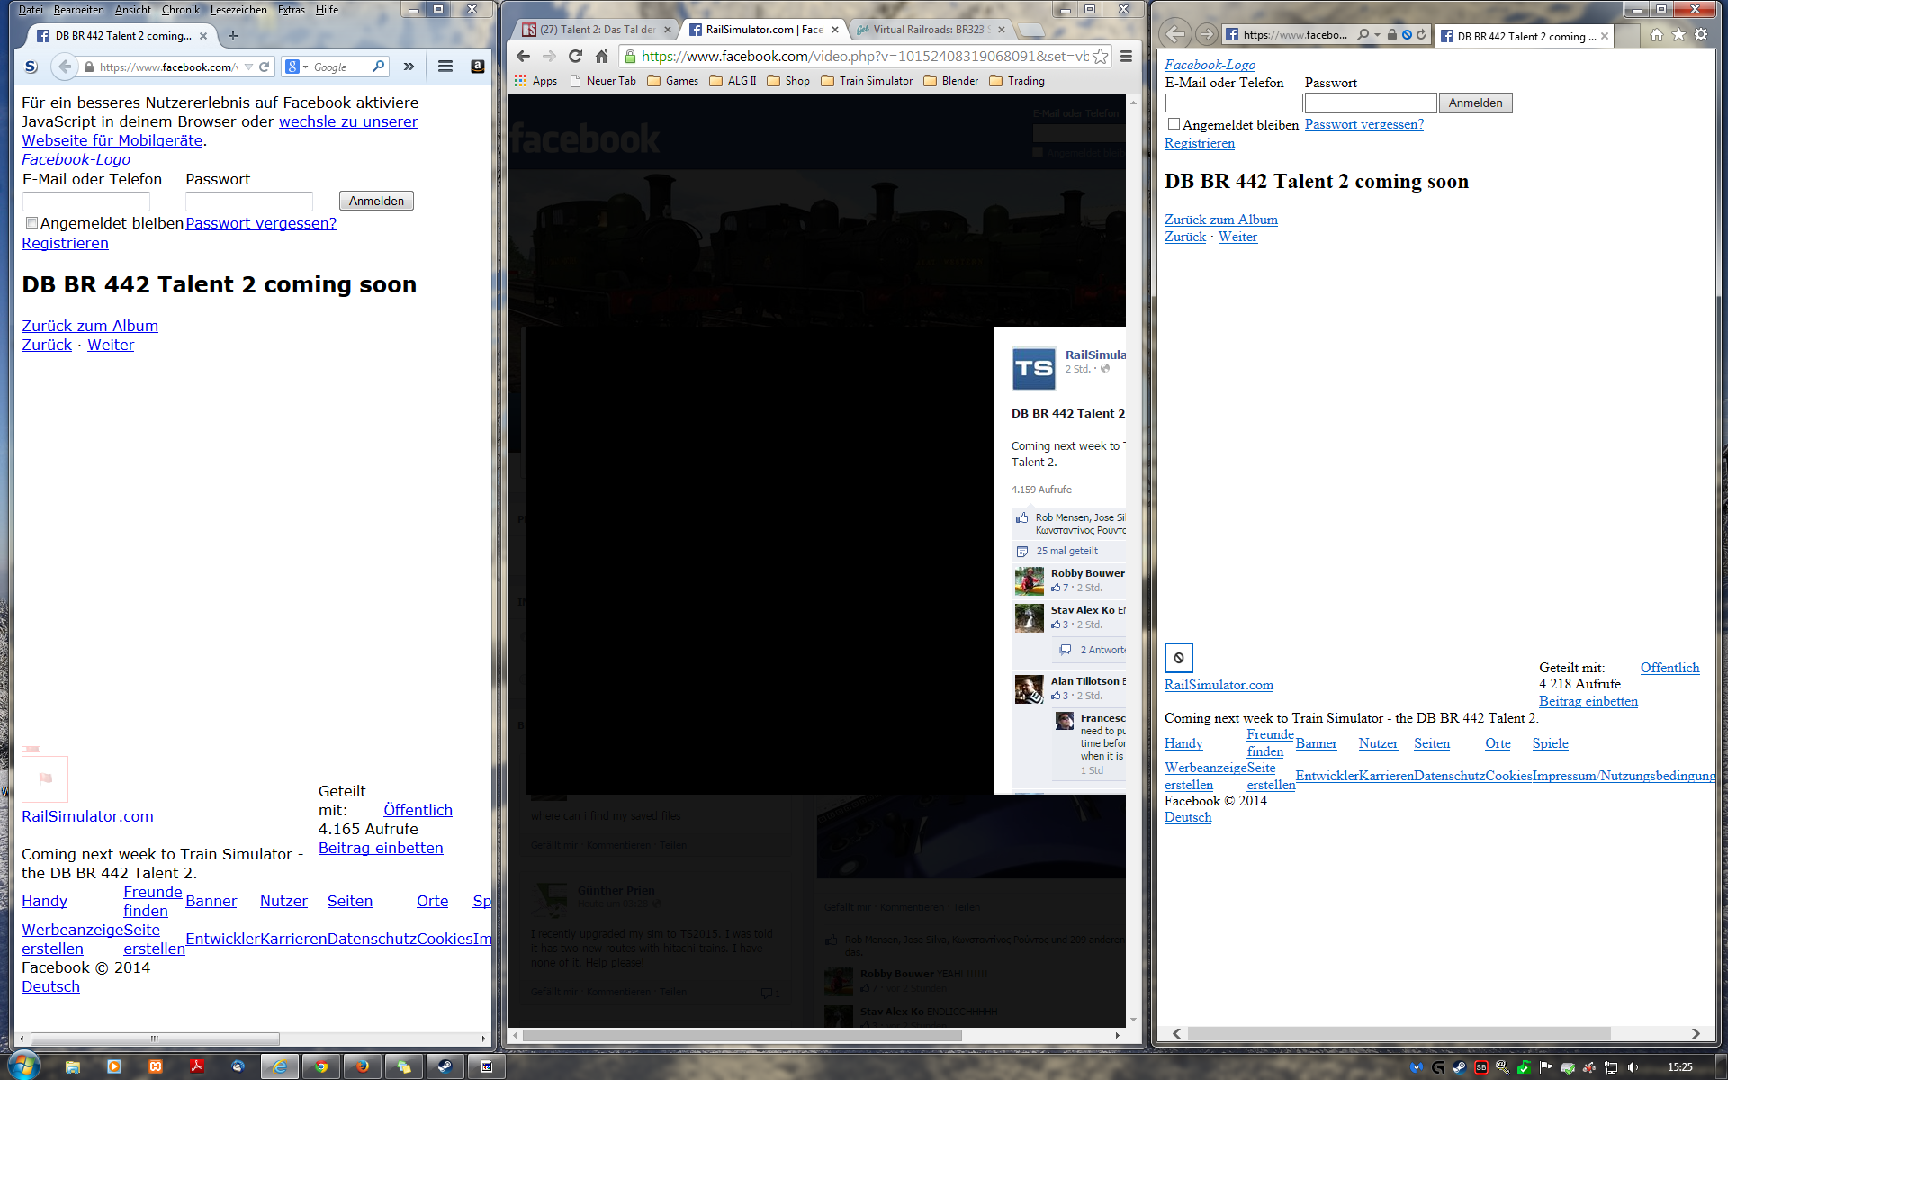The height and width of the screenshot is (1200, 1920).
Task: Click the Chrome home icon
Action: 601,56
